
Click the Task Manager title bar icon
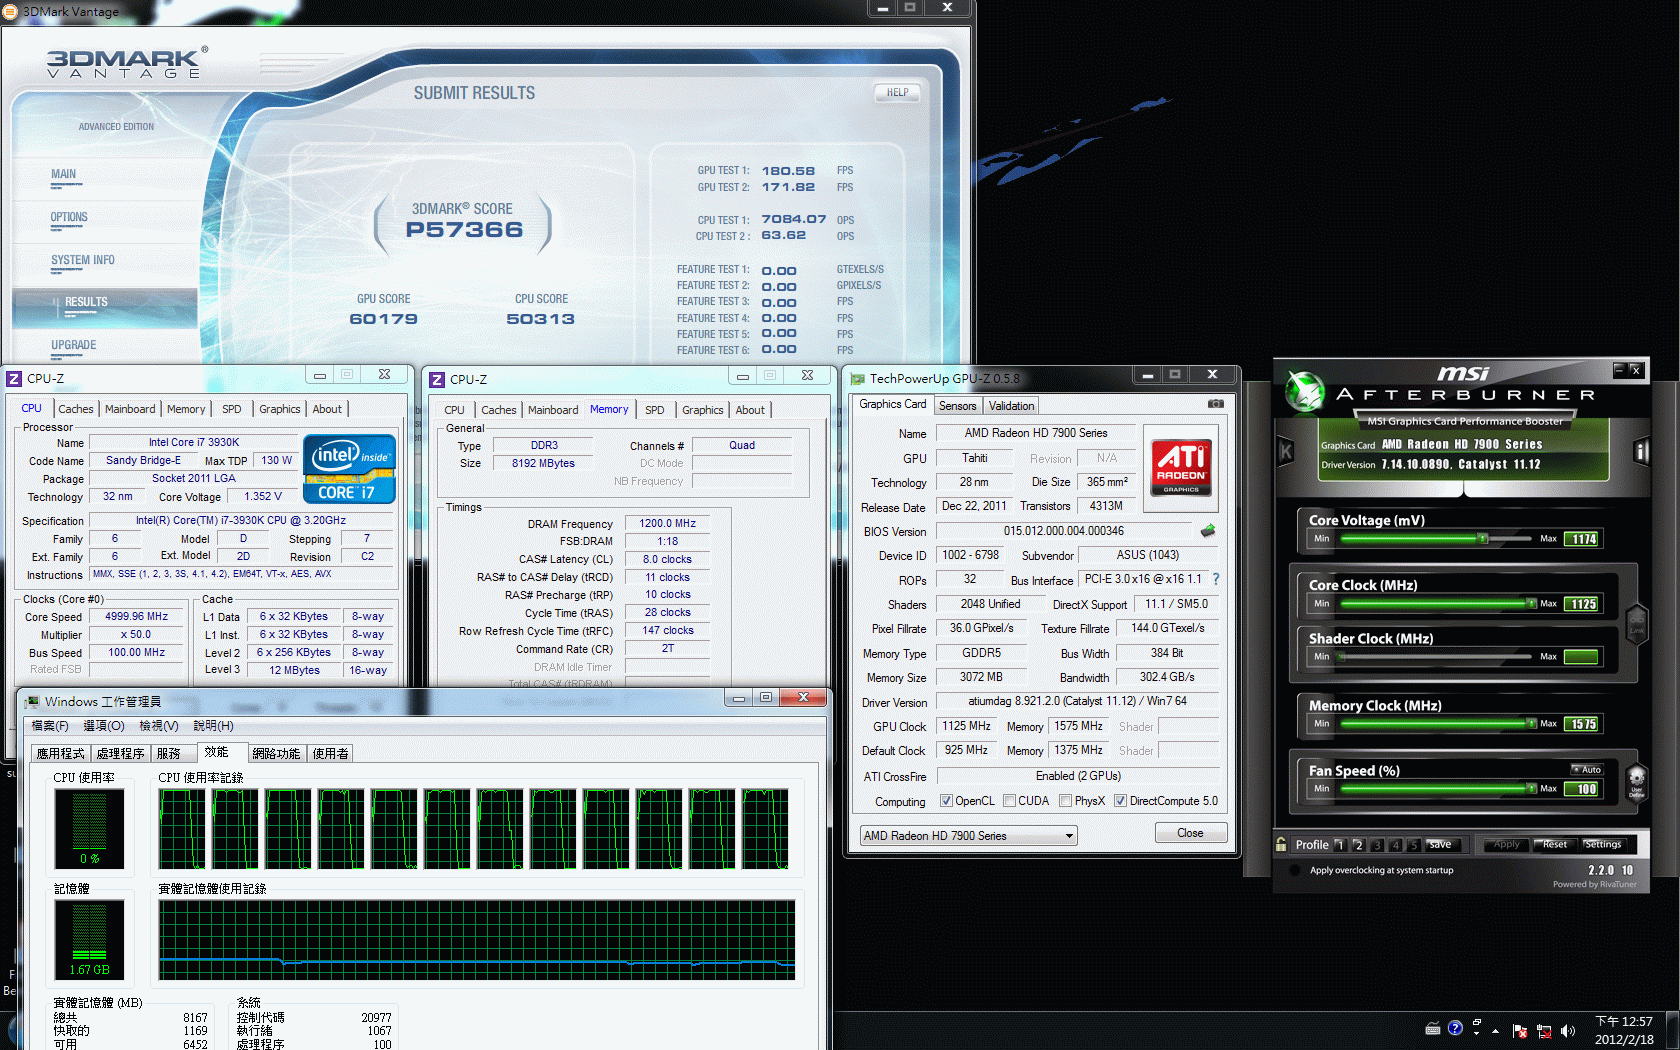click(x=32, y=702)
